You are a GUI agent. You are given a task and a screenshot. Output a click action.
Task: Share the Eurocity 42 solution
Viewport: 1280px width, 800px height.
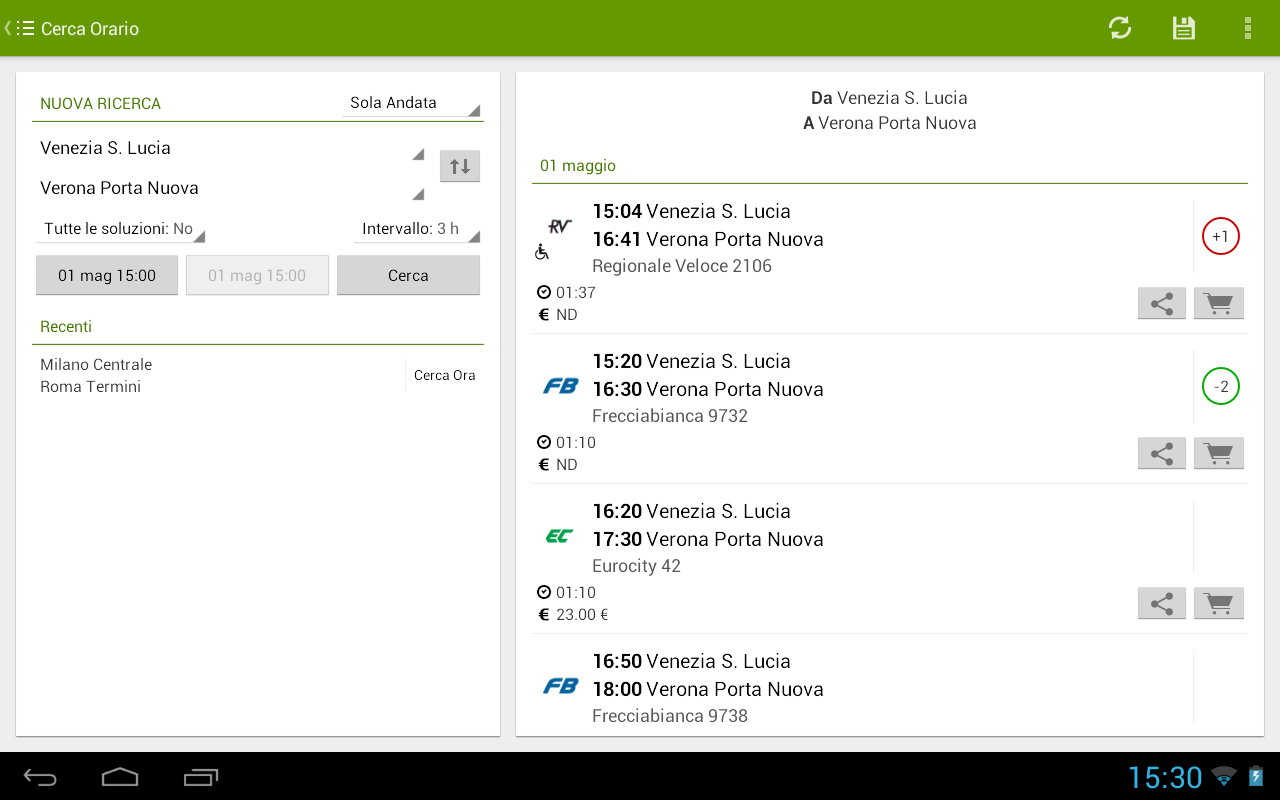click(x=1161, y=603)
